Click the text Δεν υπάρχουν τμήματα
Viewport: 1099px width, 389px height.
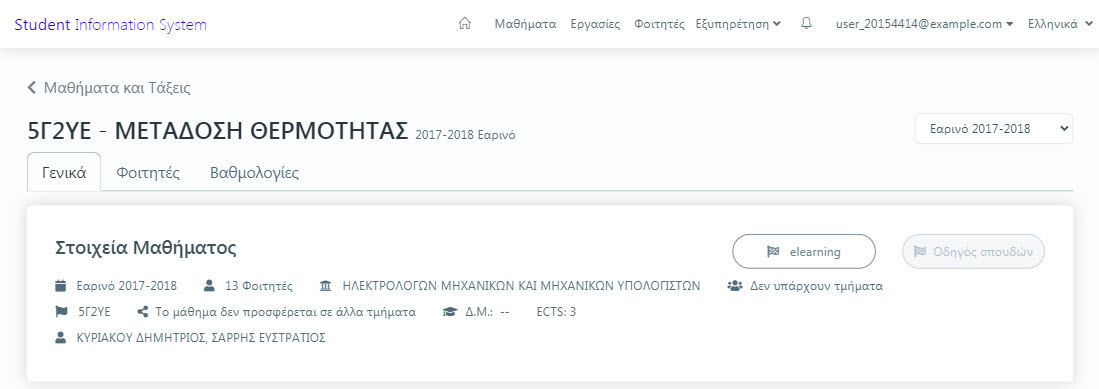pyautogui.click(x=817, y=286)
